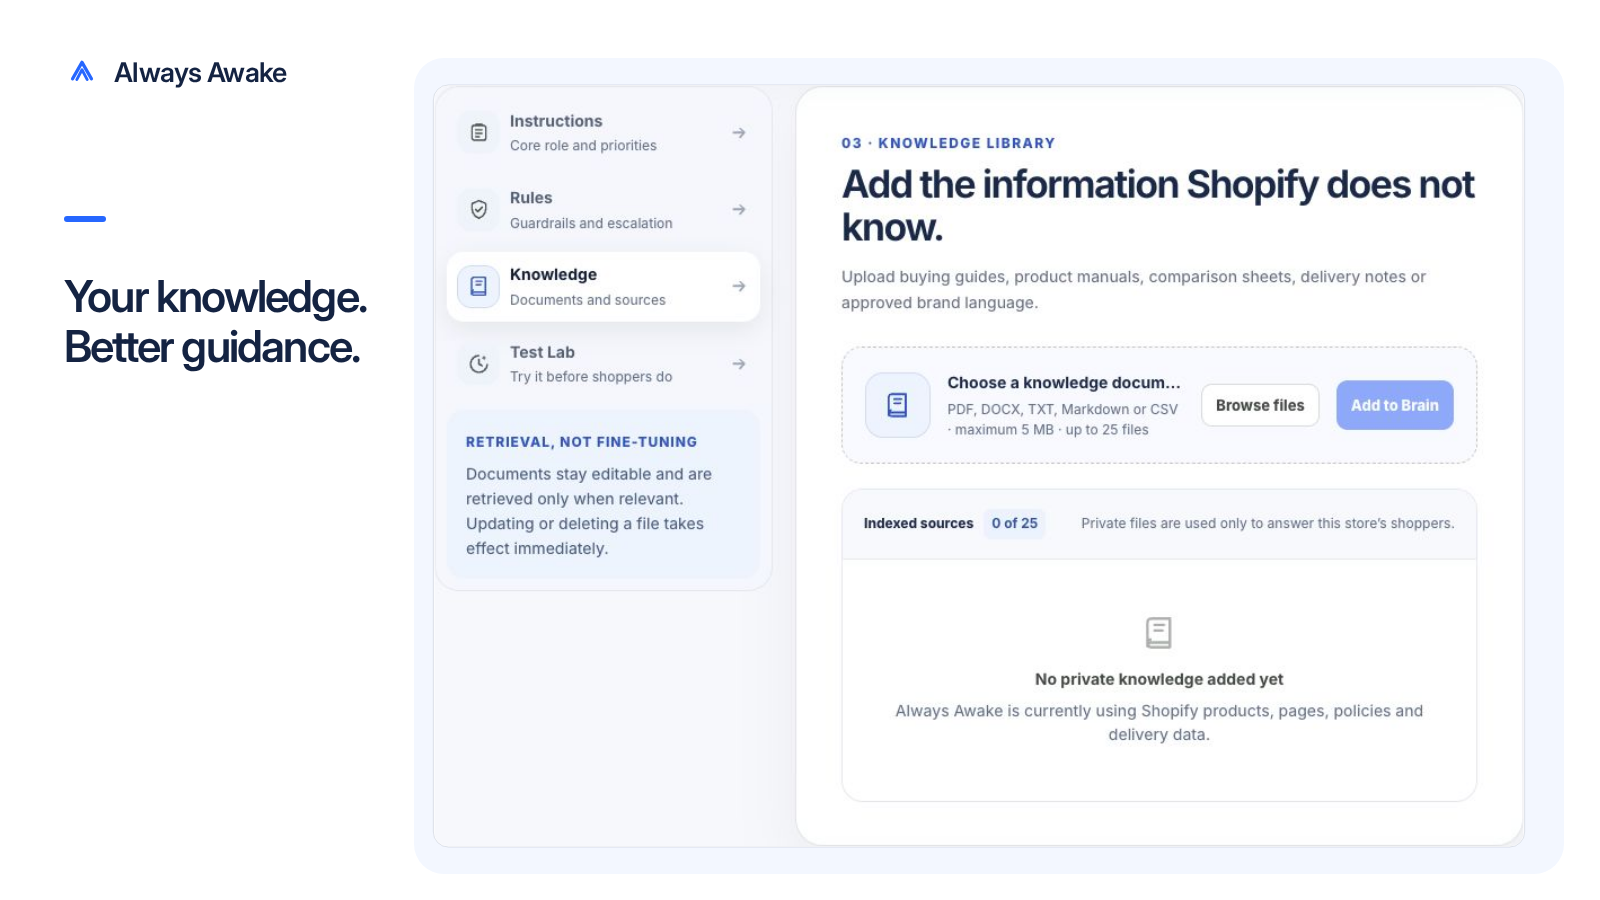Click the Add to Brain button

tap(1395, 405)
